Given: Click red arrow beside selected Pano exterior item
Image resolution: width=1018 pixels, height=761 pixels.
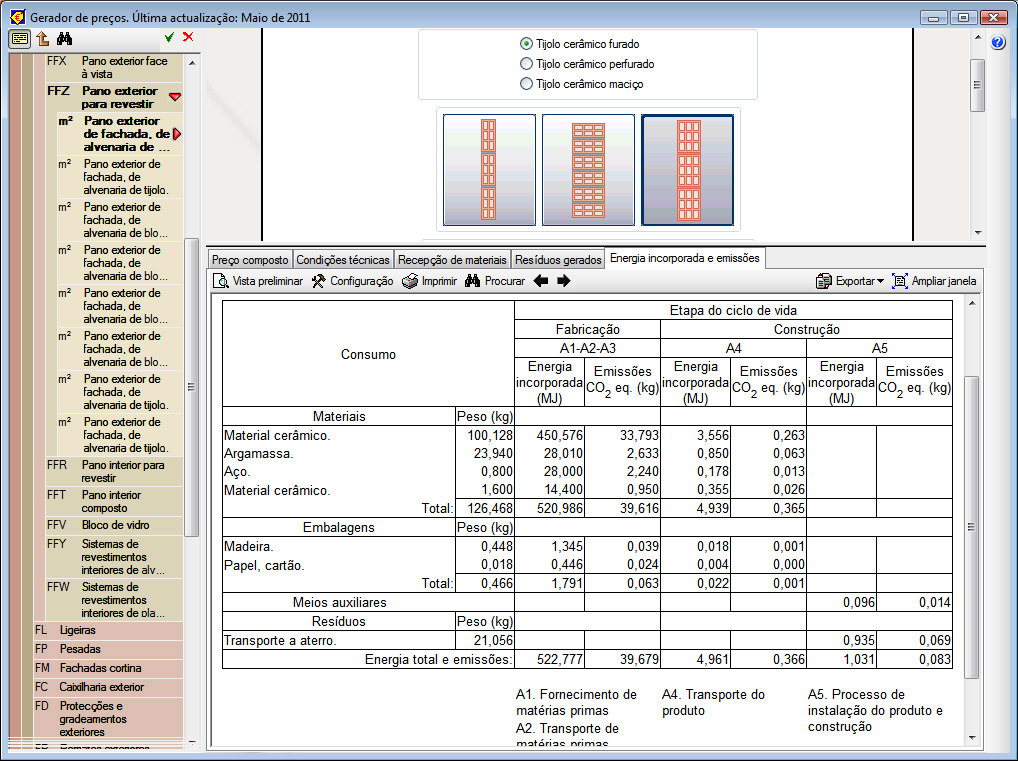Looking at the screenshot, I should pyautogui.click(x=177, y=134).
